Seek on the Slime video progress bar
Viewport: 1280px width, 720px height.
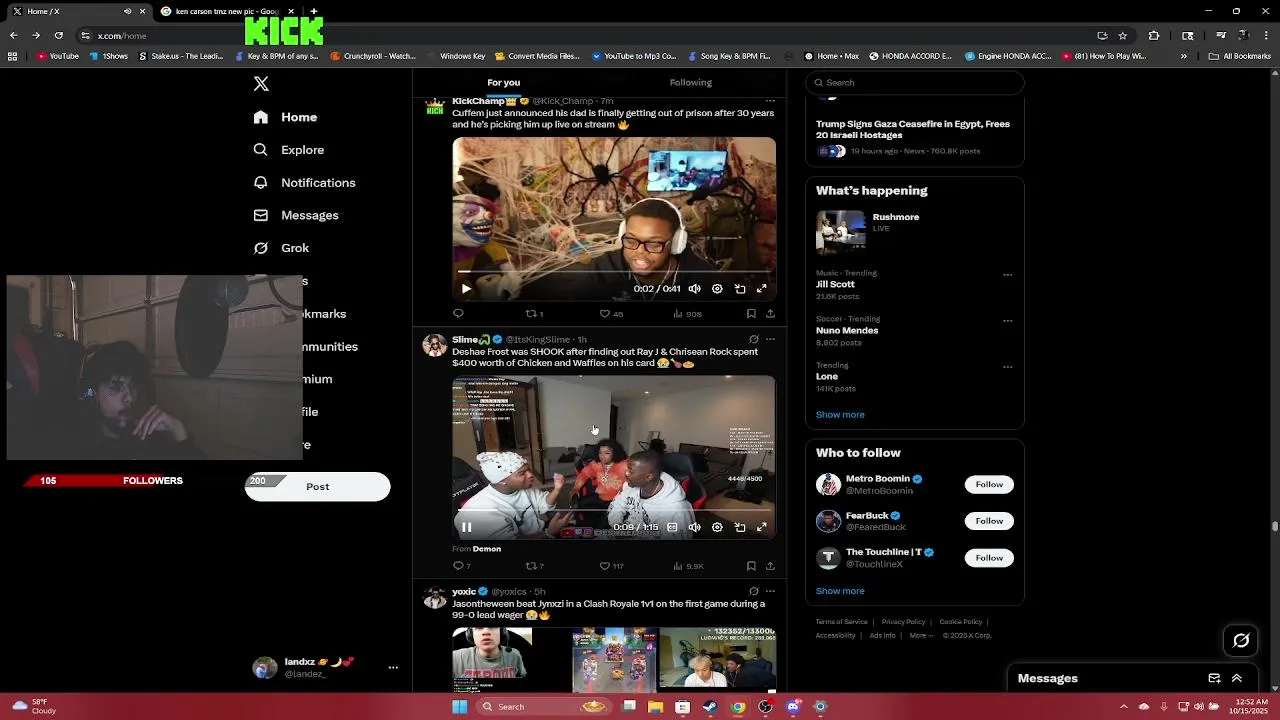pyautogui.click(x=614, y=509)
